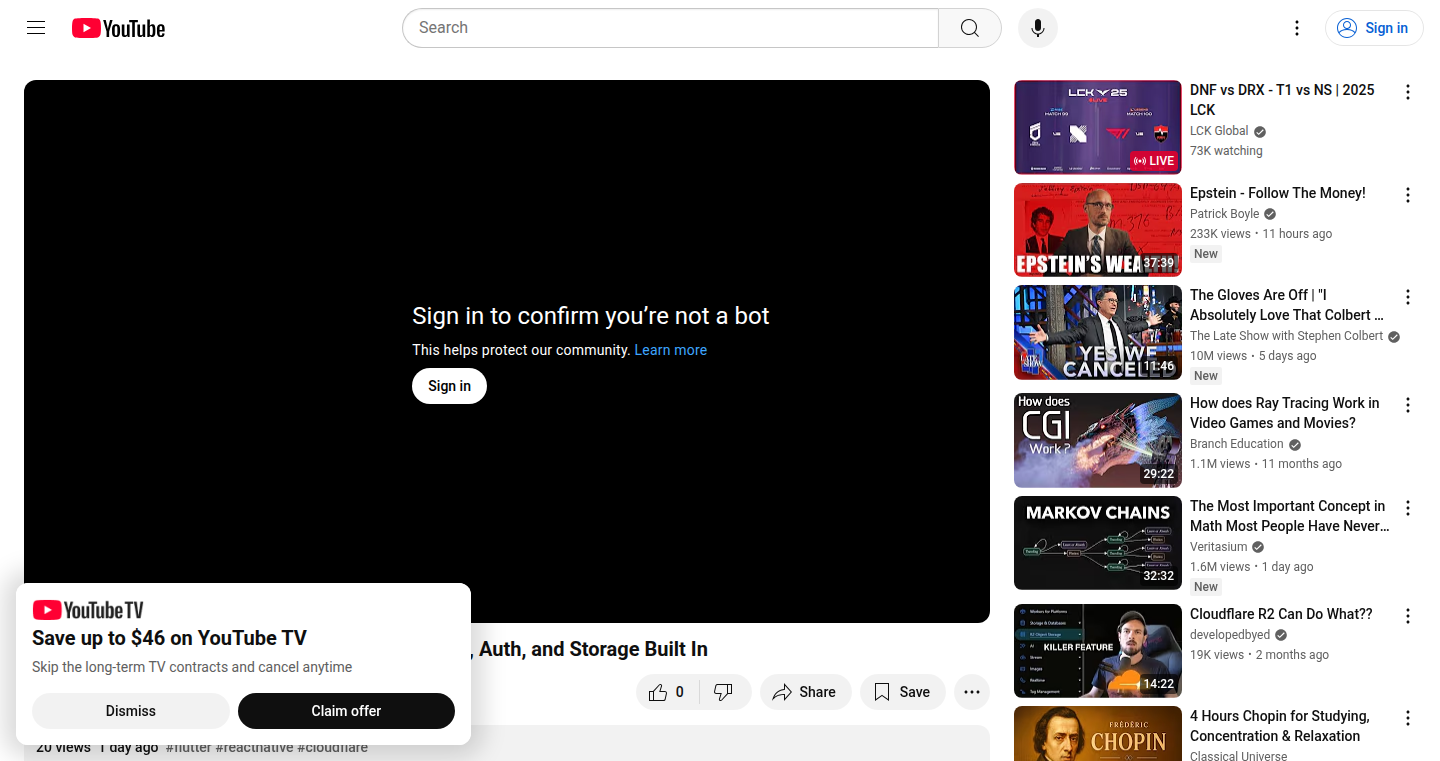Visit the developedbyed channel
The image size is (1440, 761).
1230,635
